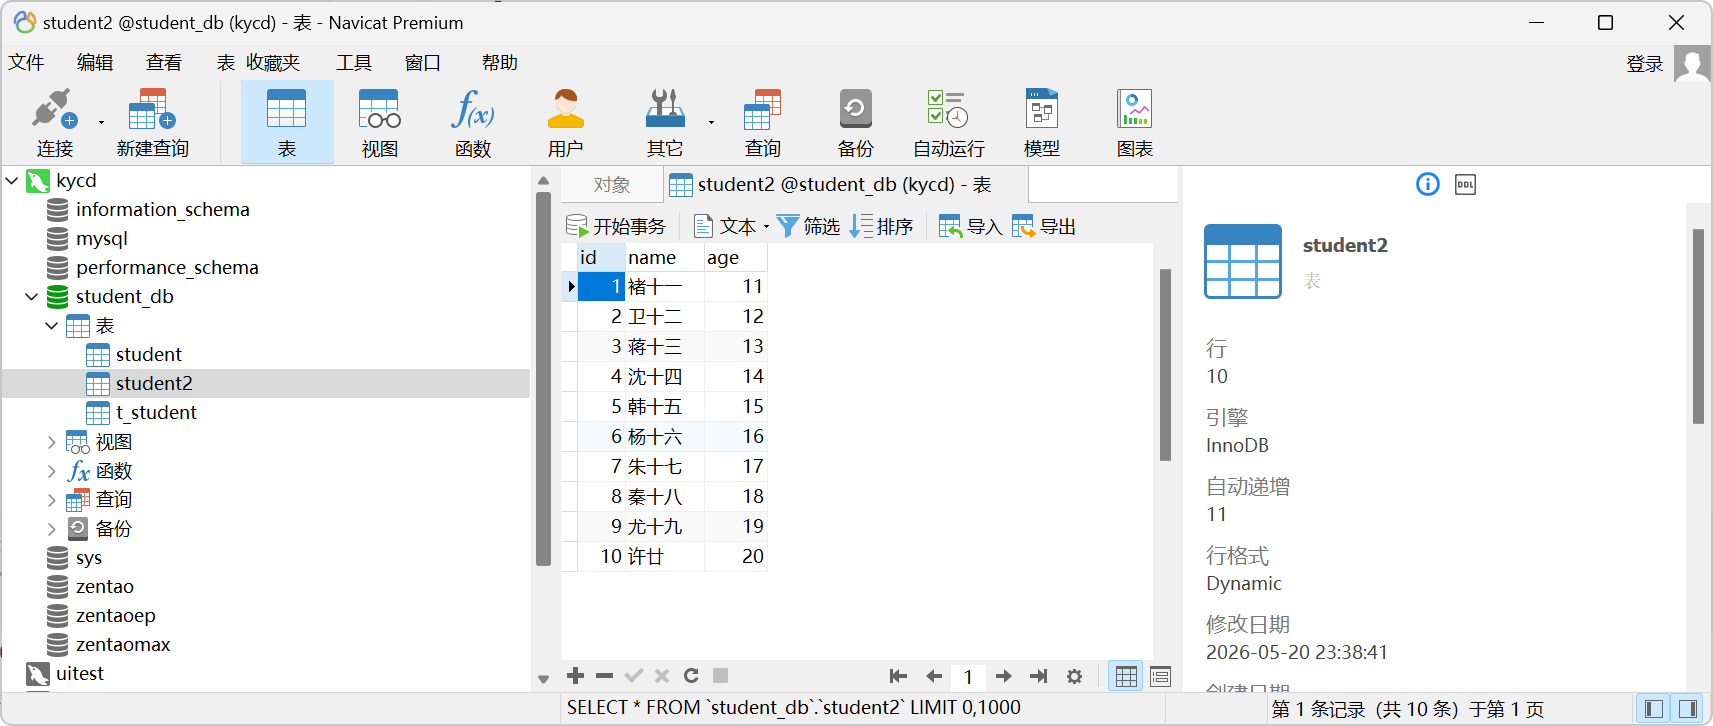
Task: Click the stop square icon
Action: coord(720,676)
